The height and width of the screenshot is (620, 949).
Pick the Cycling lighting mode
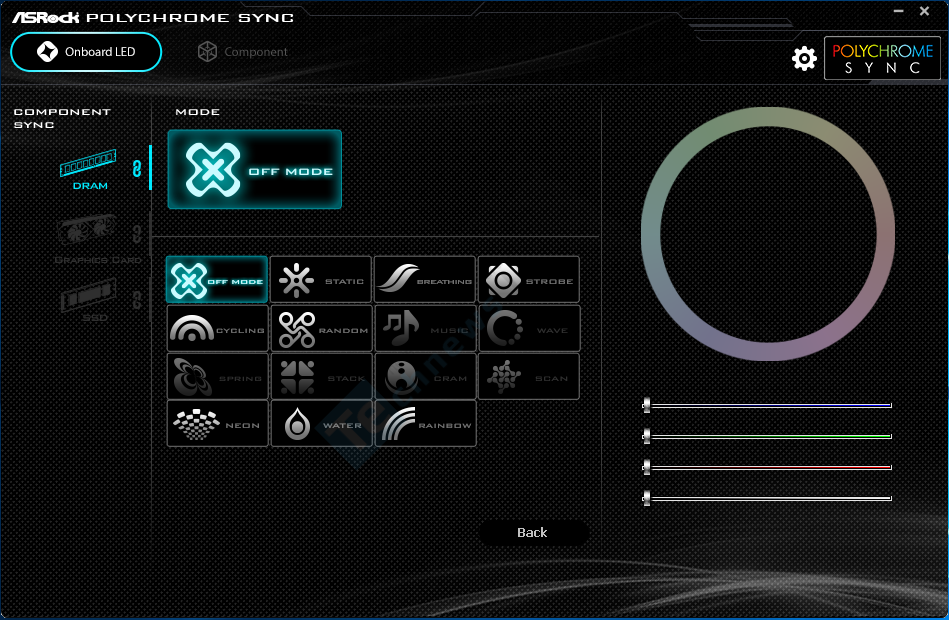(217, 329)
